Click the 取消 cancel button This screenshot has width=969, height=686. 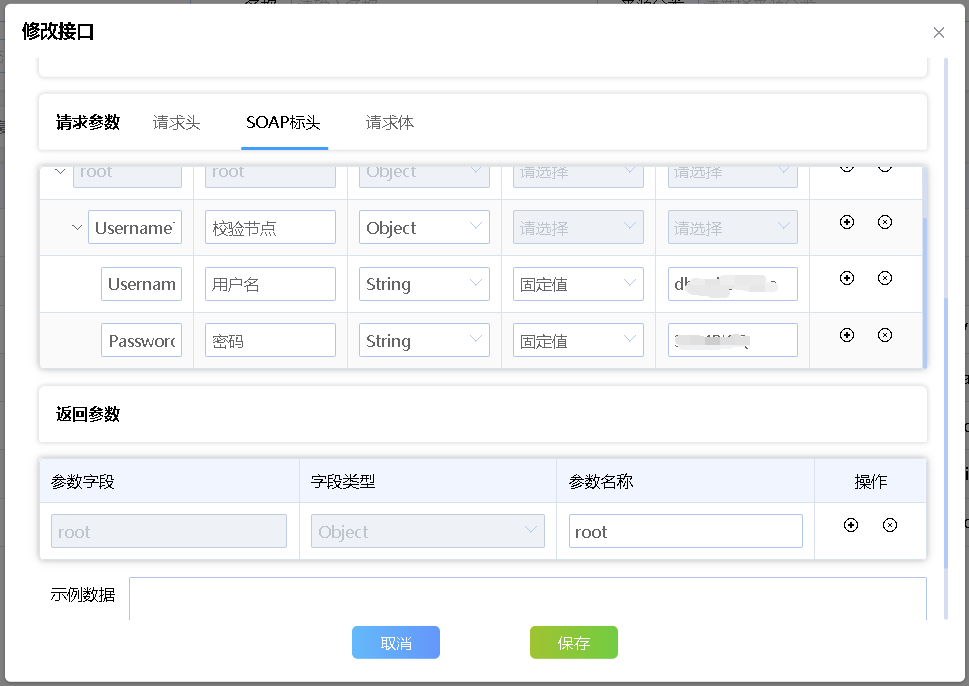point(395,643)
